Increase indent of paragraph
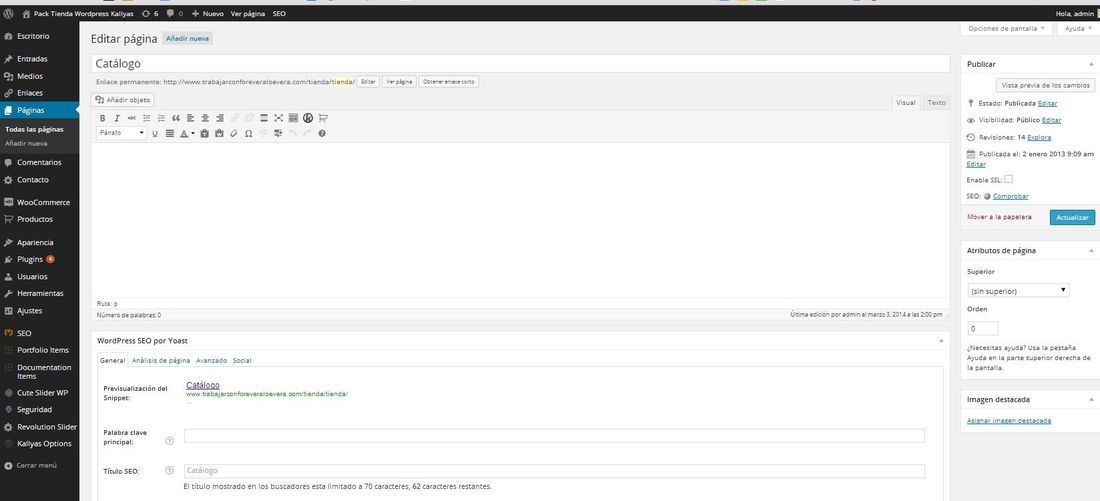 click(279, 133)
